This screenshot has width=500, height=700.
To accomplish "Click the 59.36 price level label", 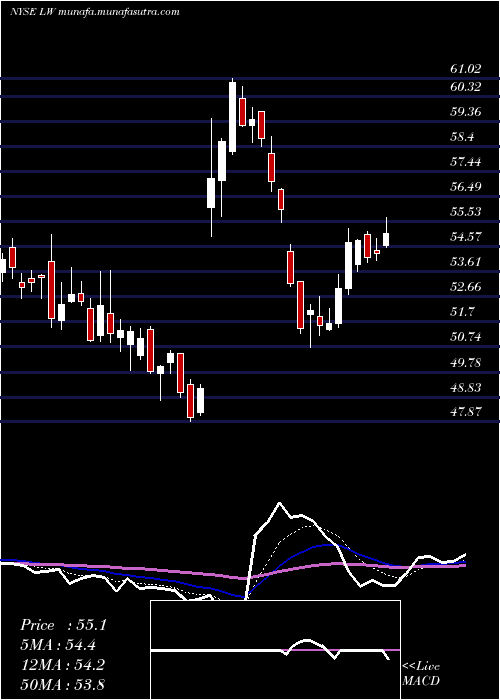I will [x=466, y=112].
